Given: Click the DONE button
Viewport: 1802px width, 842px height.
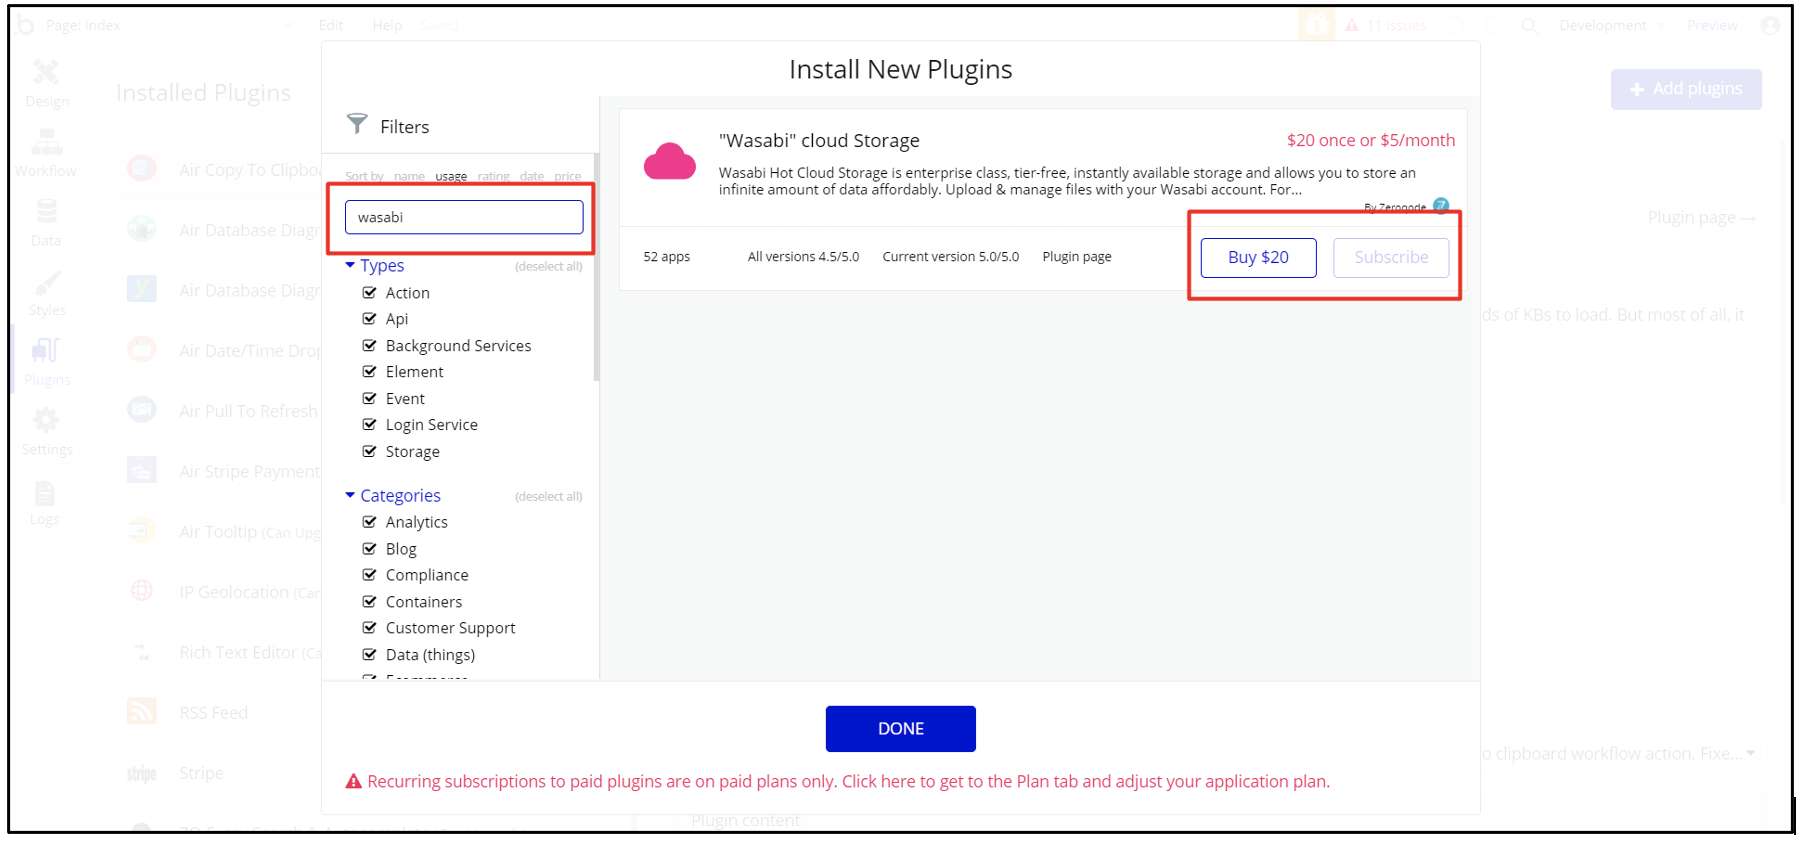Looking at the screenshot, I should 900,728.
